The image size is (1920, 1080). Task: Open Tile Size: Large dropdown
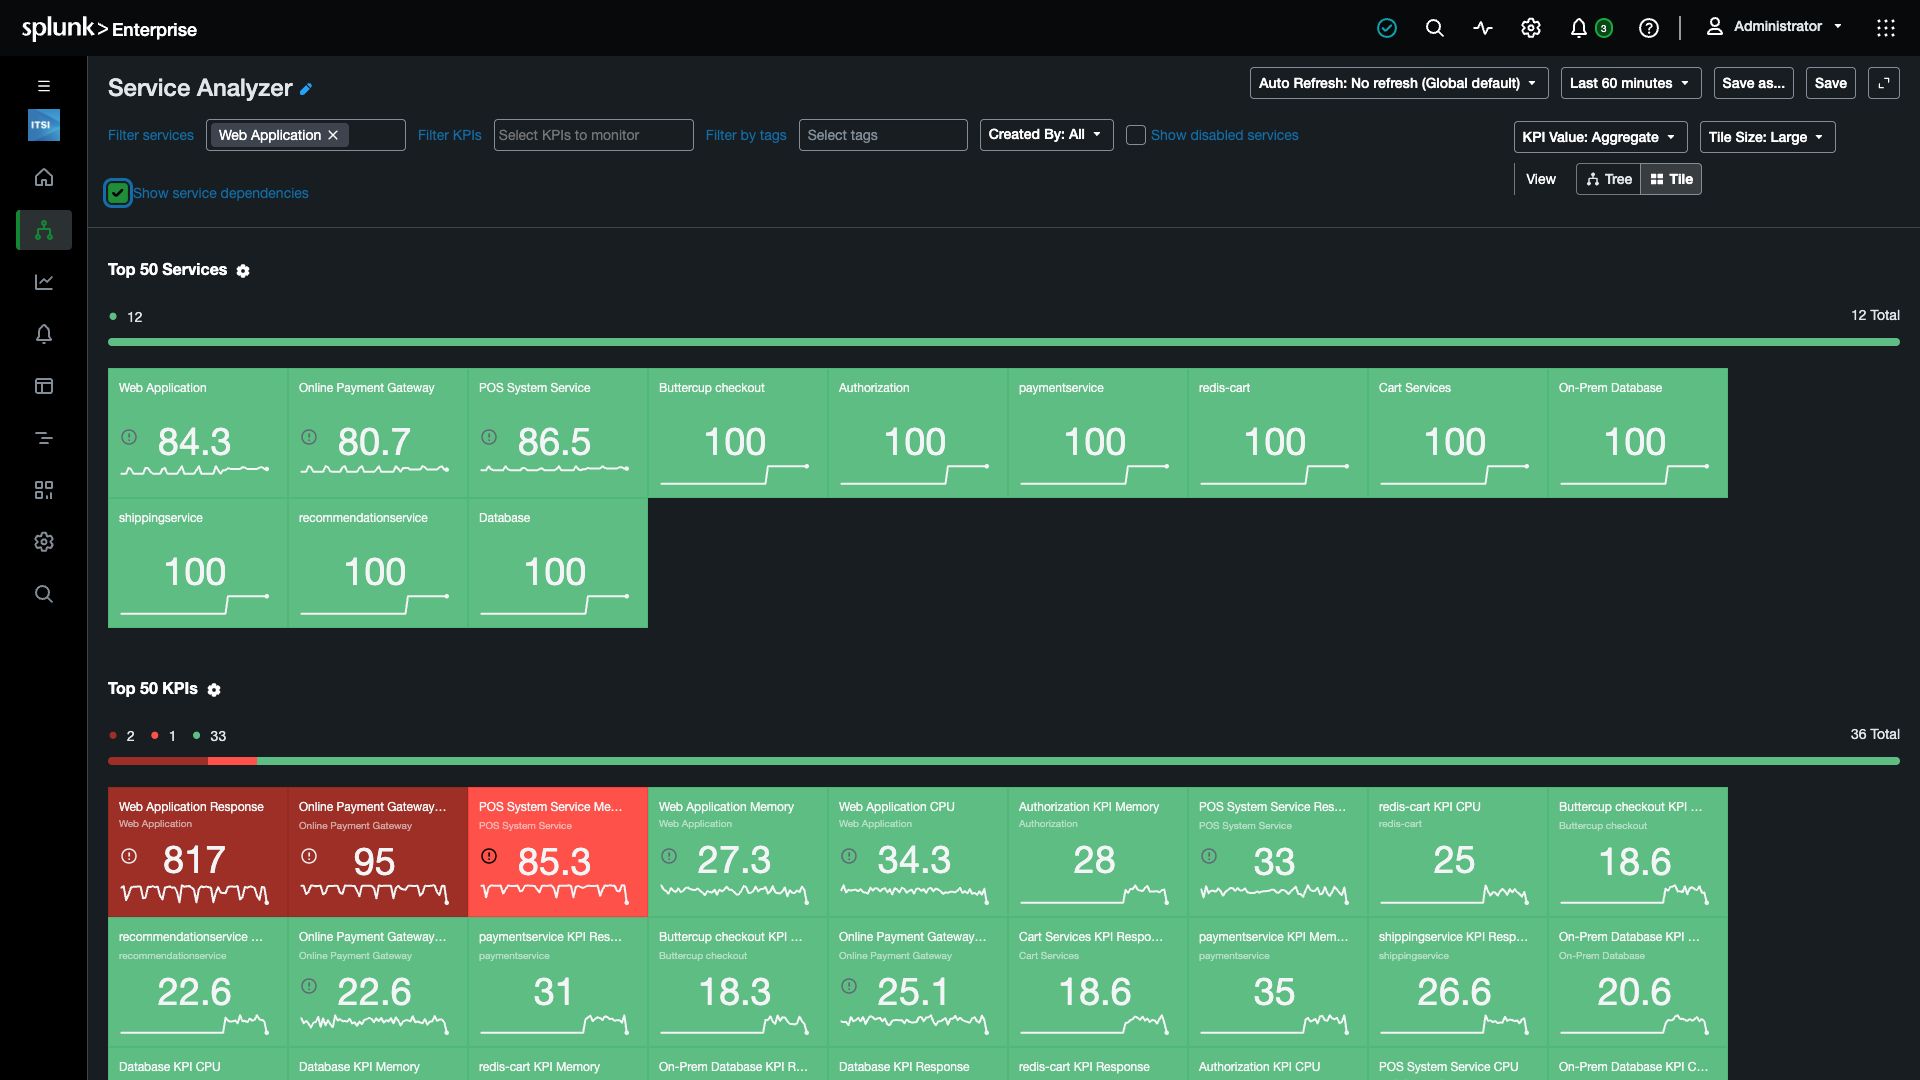pos(1767,137)
